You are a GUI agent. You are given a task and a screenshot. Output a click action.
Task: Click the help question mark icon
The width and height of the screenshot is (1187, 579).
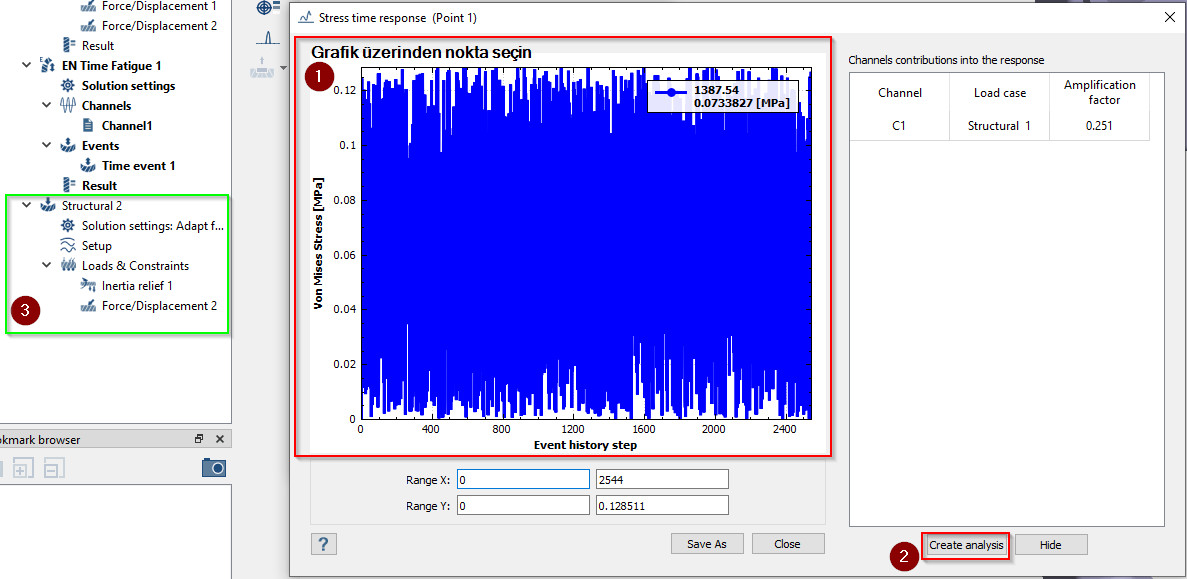[x=323, y=544]
